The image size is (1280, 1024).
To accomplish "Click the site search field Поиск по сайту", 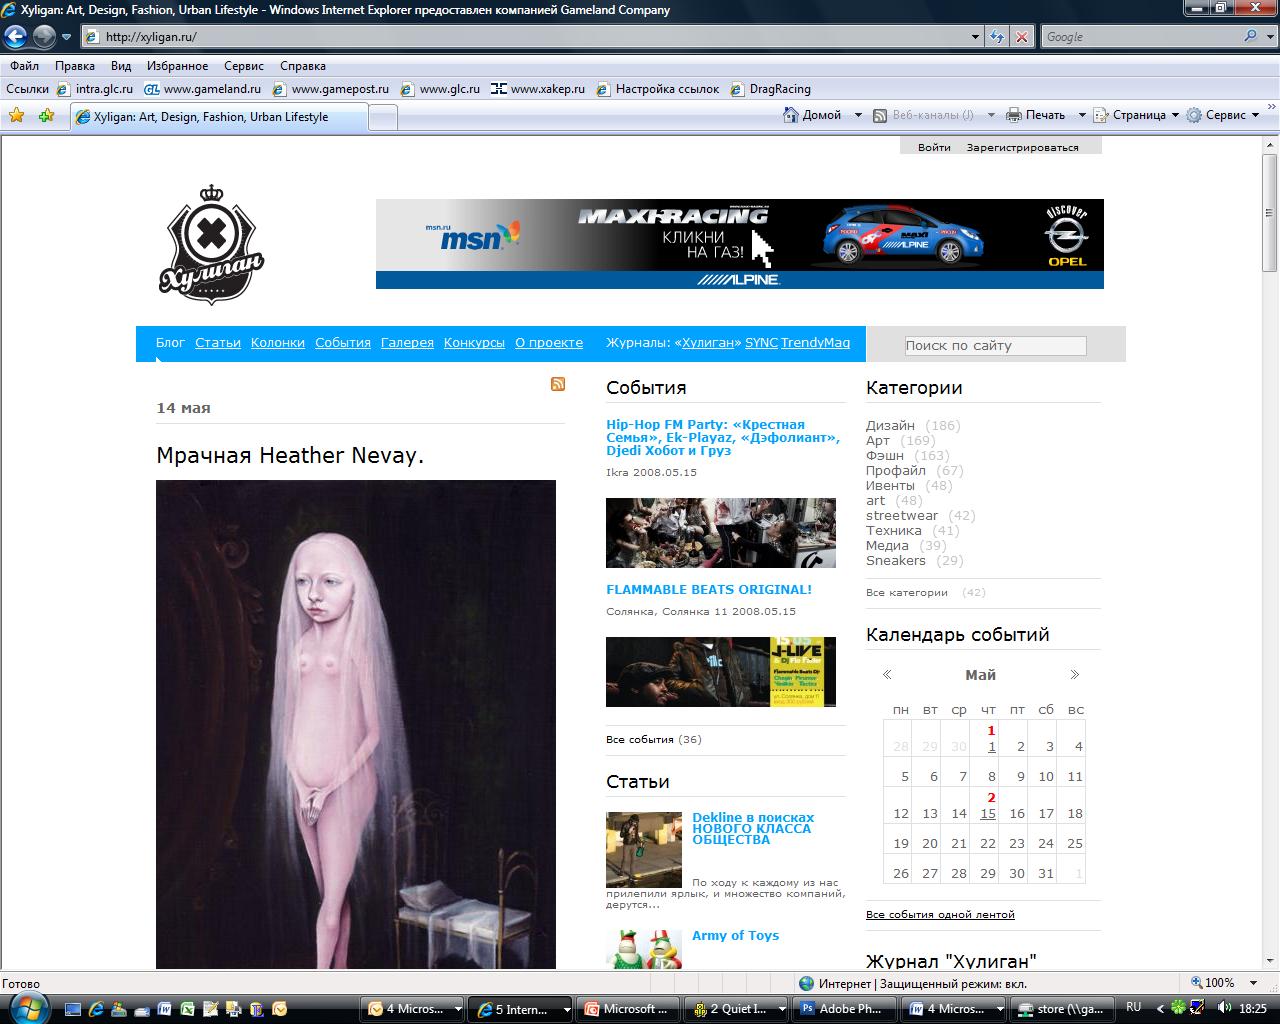I will 995,345.
